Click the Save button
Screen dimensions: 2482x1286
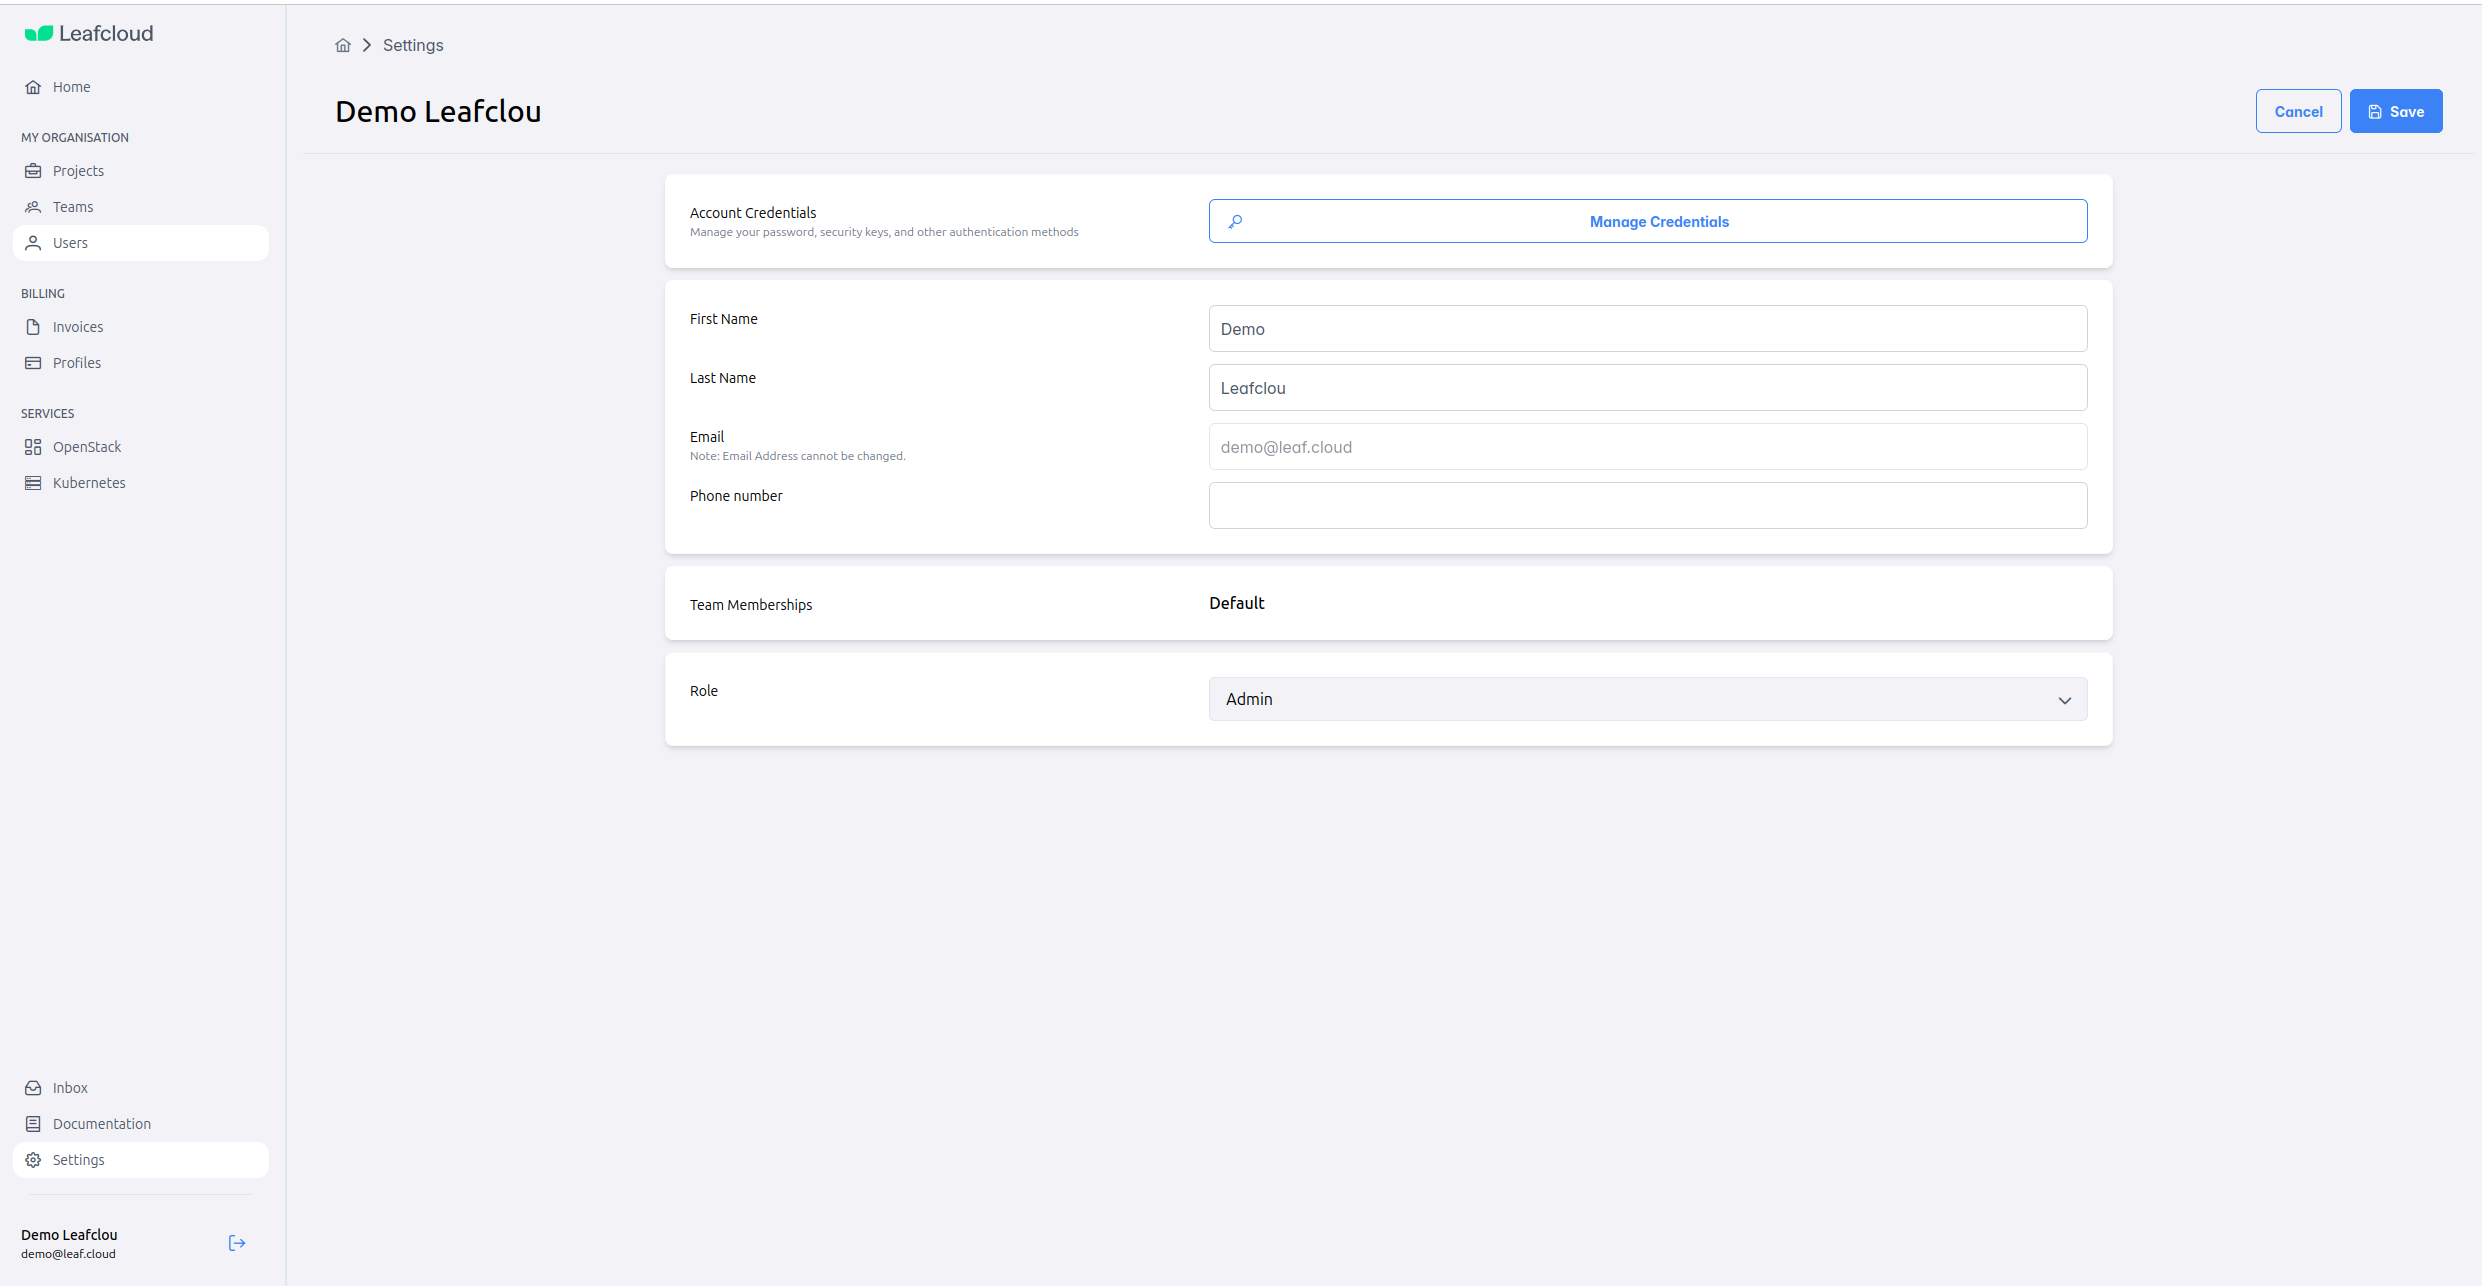(2396, 111)
